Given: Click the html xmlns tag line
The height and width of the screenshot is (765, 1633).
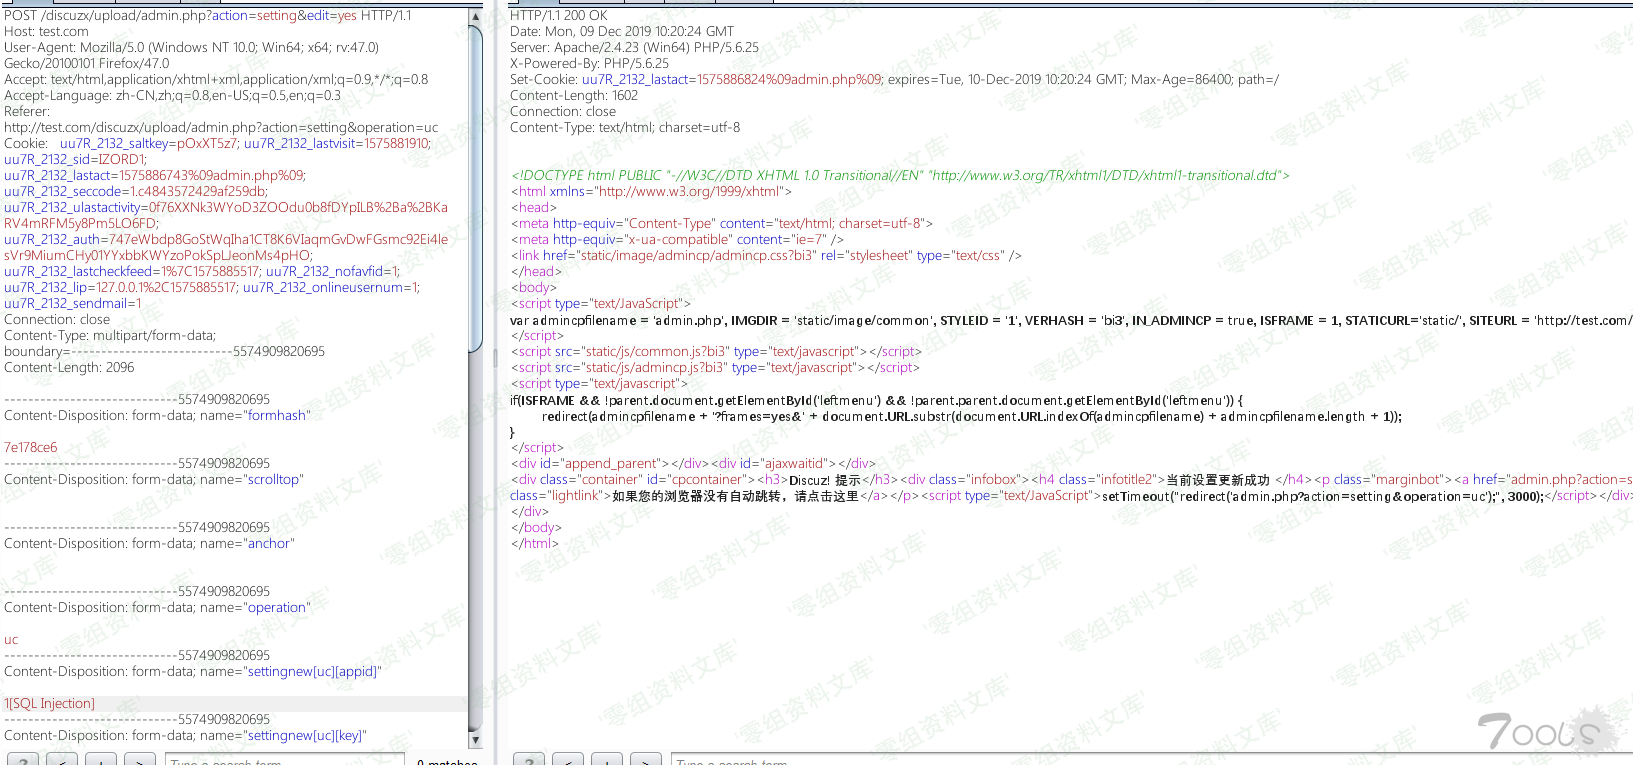Looking at the screenshot, I should point(651,191).
